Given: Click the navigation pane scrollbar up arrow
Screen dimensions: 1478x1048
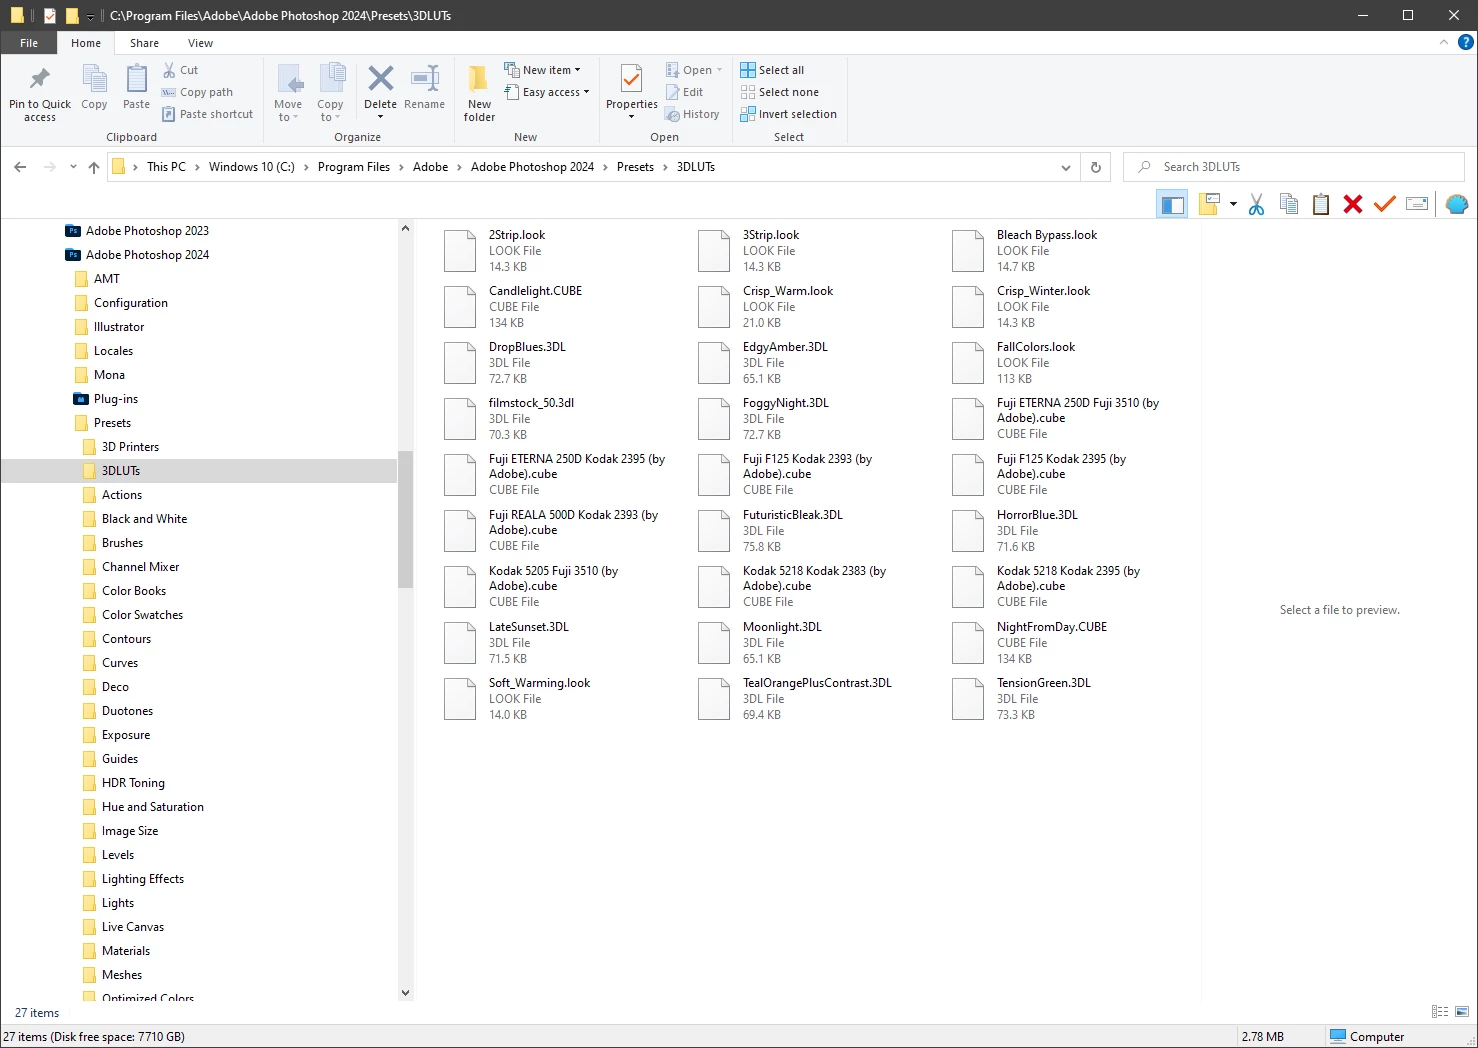Looking at the screenshot, I should click(x=405, y=229).
